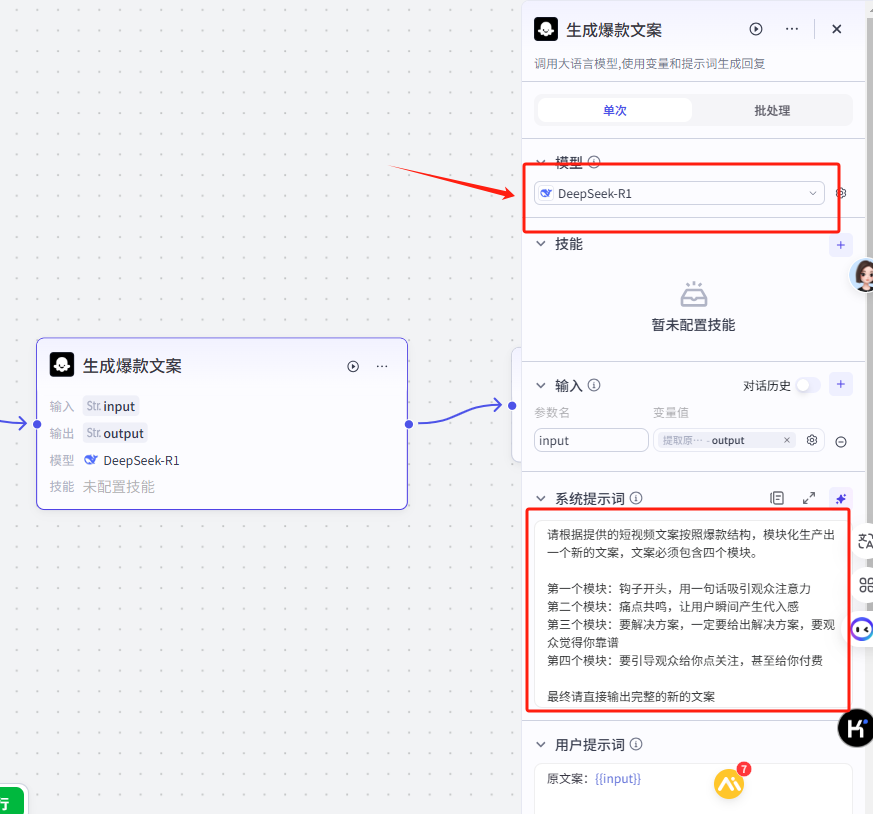Open the panel header more options menu

click(x=792, y=29)
